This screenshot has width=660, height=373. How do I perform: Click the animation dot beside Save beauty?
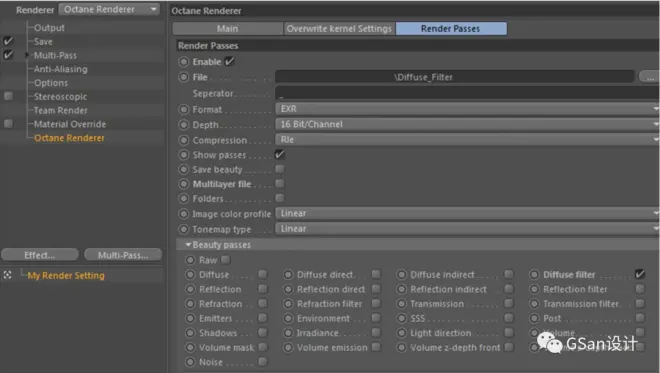coord(184,170)
